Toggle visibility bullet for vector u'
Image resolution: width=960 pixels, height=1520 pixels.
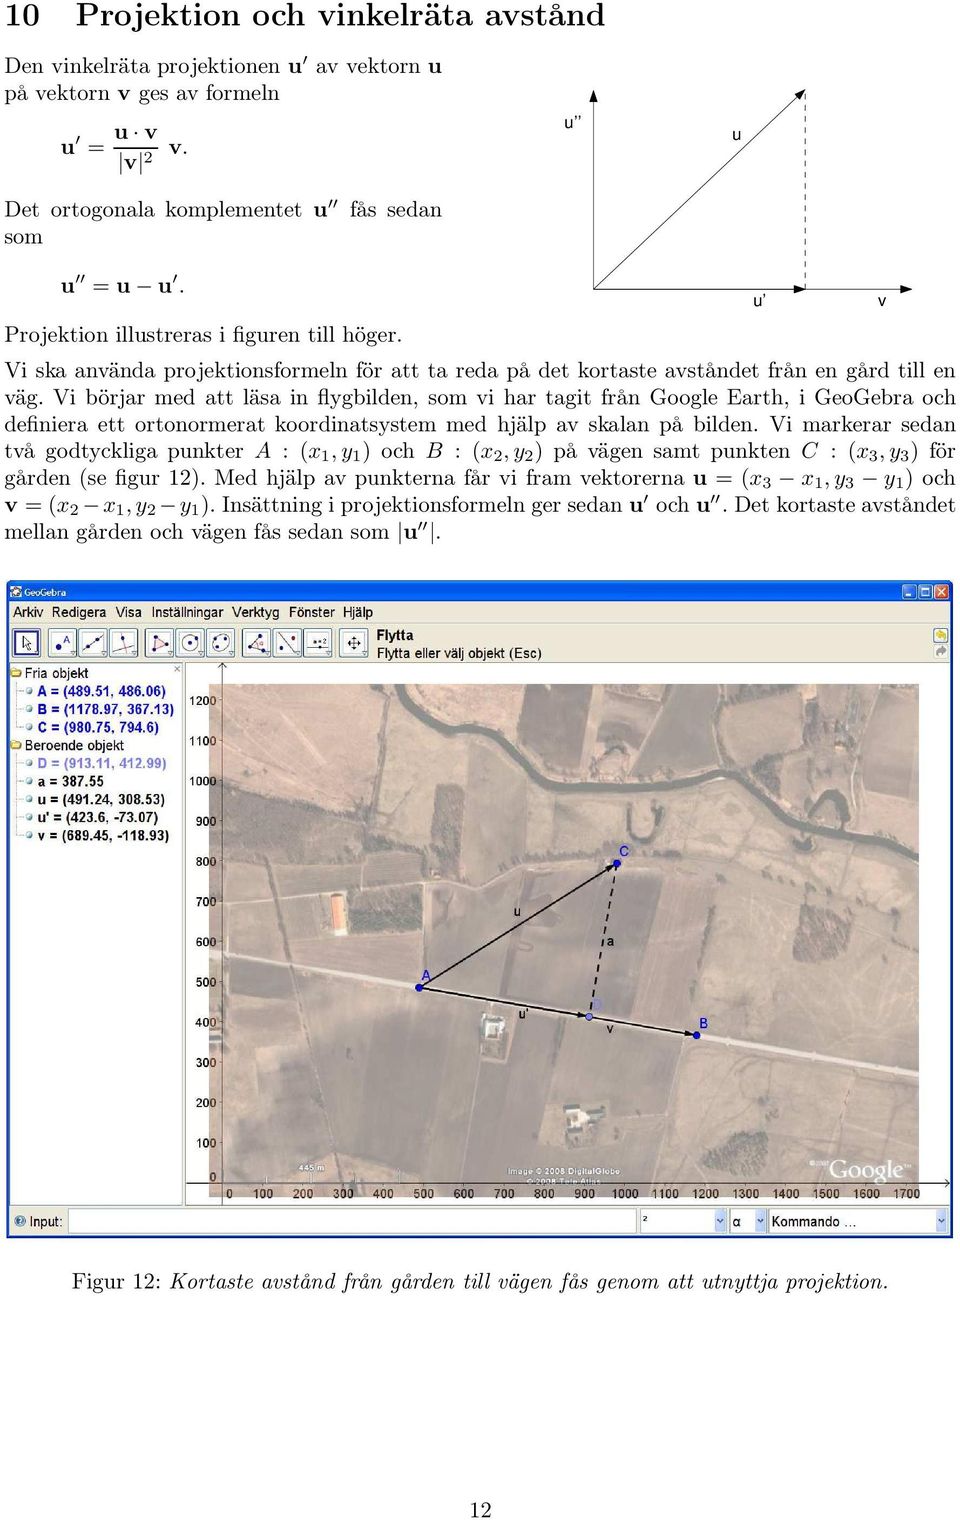[30, 817]
